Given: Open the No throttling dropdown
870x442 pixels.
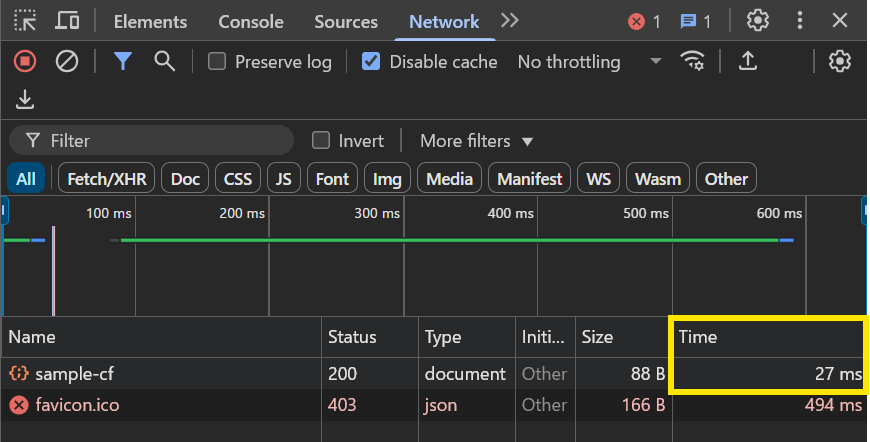Looking at the screenshot, I should (590, 62).
